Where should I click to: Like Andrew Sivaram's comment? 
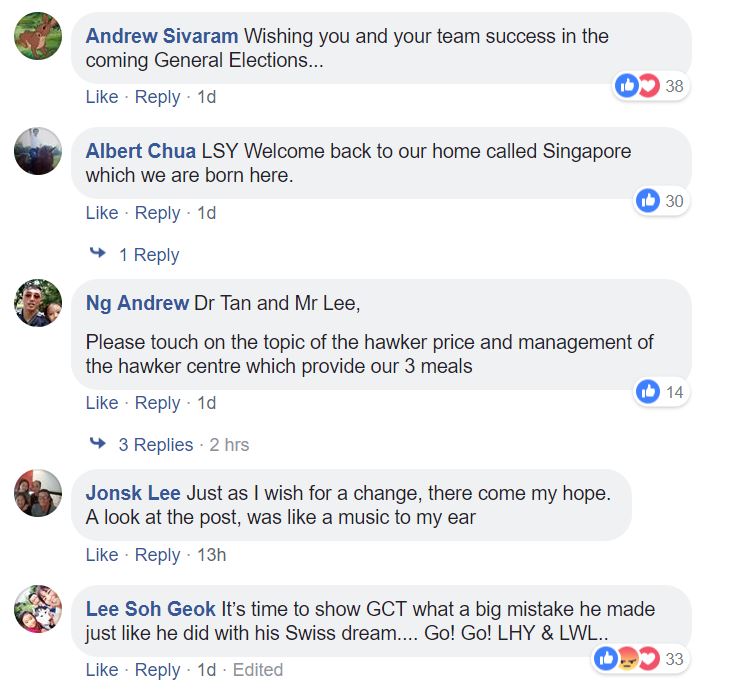click(102, 97)
